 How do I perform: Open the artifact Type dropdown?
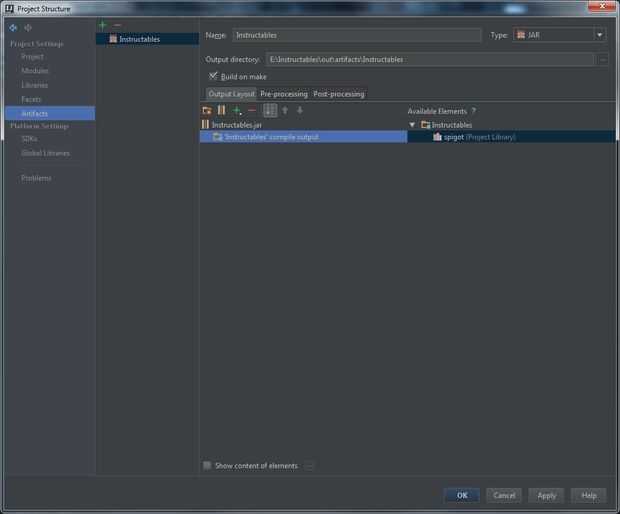[599, 35]
